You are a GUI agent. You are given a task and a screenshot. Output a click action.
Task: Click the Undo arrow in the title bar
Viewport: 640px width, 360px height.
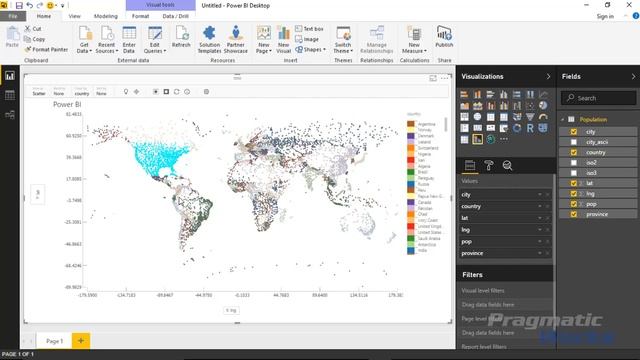[29, 5]
